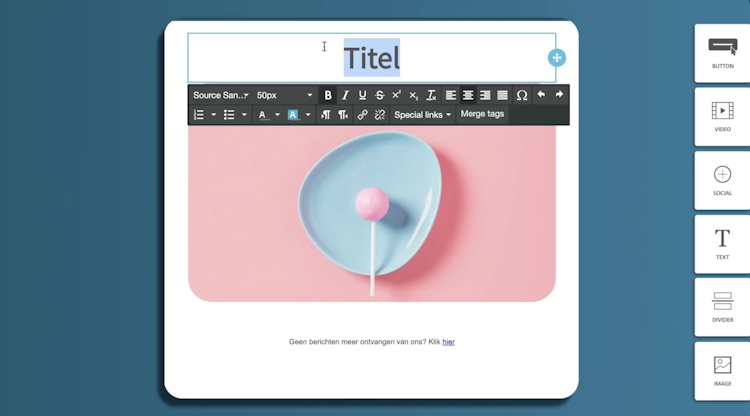Toggle subscript formatting
The width and height of the screenshot is (750, 416).
tap(414, 95)
